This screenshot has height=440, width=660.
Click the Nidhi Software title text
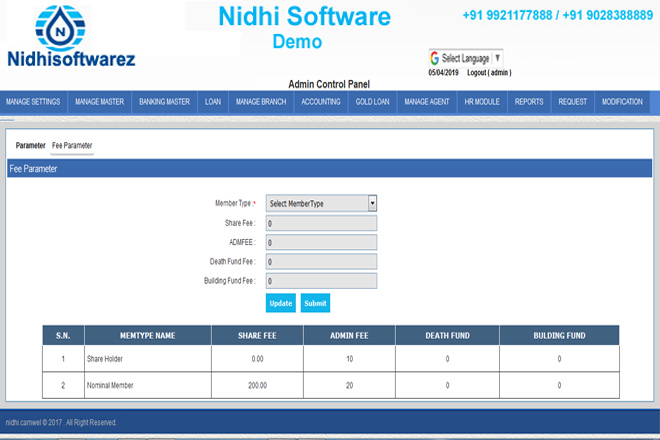[304, 16]
